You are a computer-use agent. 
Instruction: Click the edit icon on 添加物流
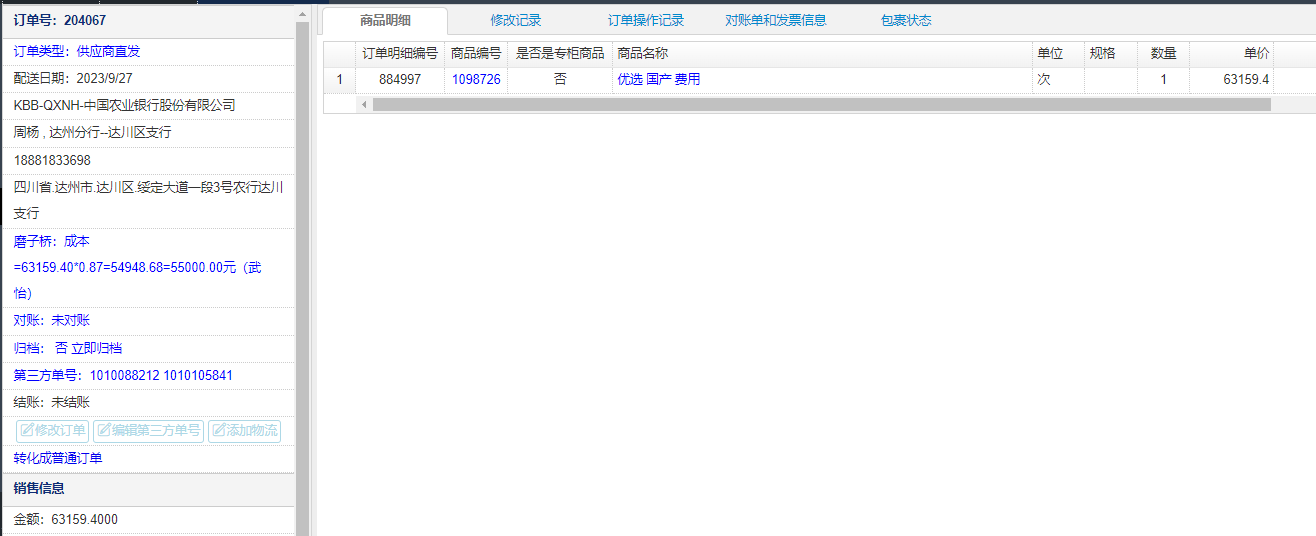pos(219,431)
